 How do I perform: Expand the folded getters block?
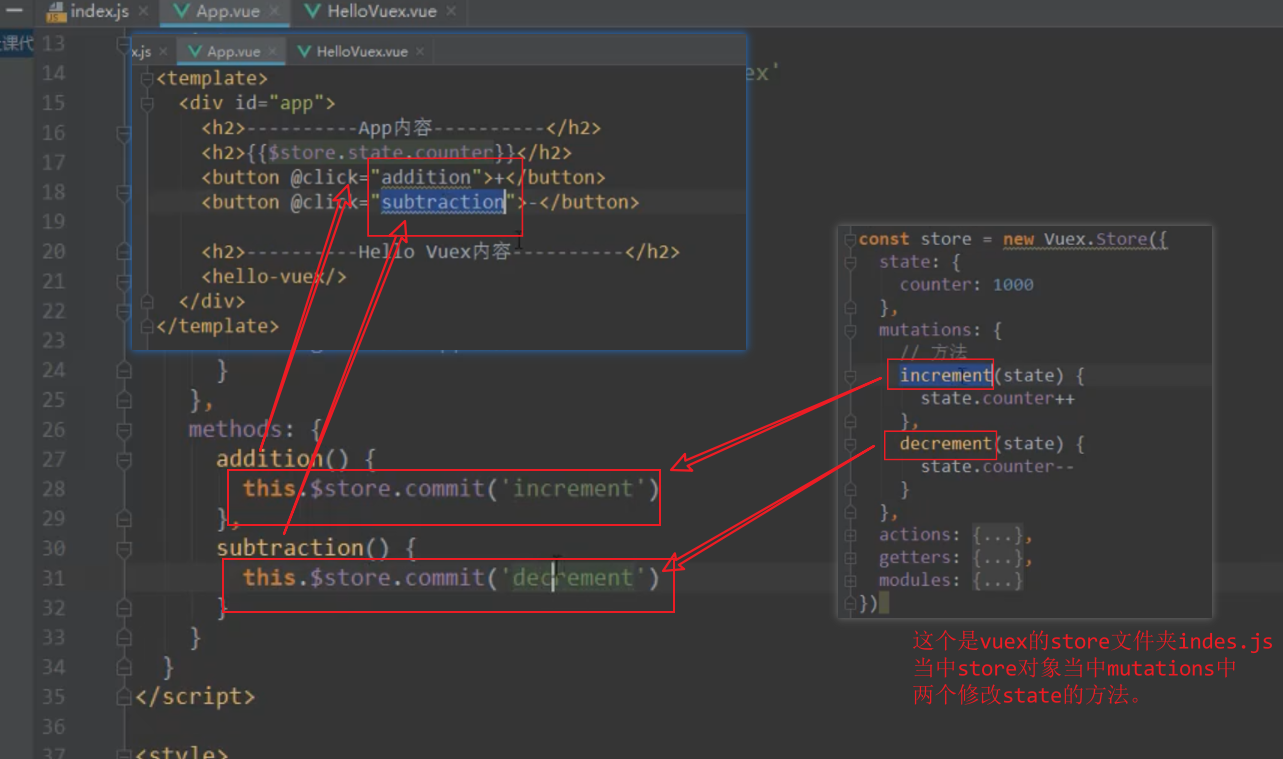(x=850, y=558)
